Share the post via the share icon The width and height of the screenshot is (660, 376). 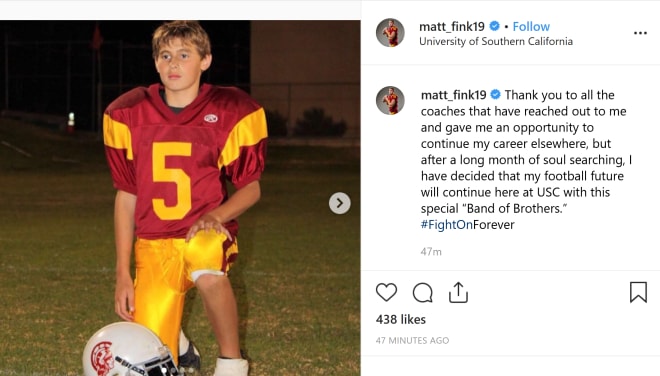[458, 292]
